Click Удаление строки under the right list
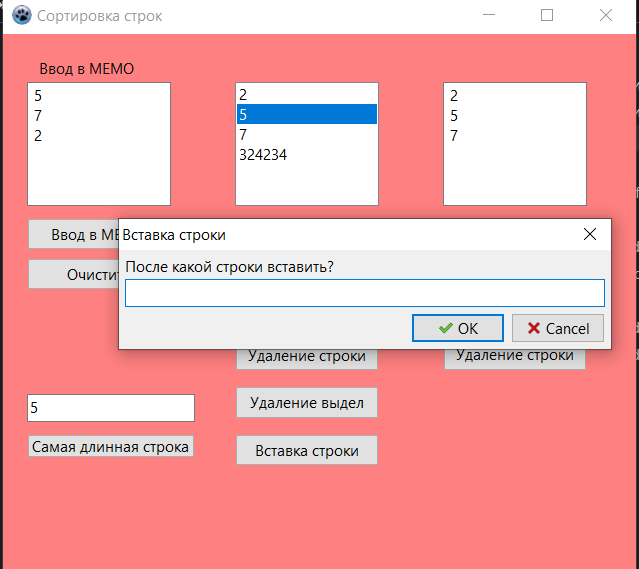The image size is (639, 569). [515, 359]
